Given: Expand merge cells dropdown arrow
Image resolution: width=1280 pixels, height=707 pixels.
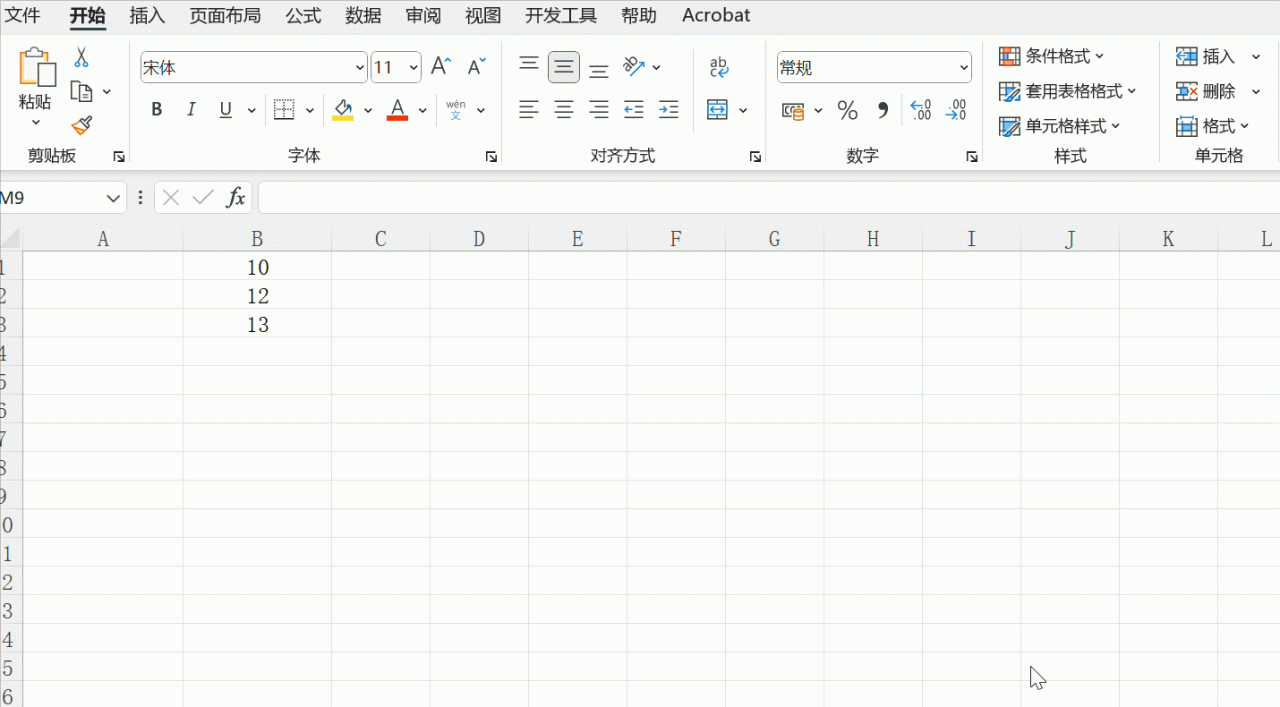Looking at the screenshot, I should (743, 110).
